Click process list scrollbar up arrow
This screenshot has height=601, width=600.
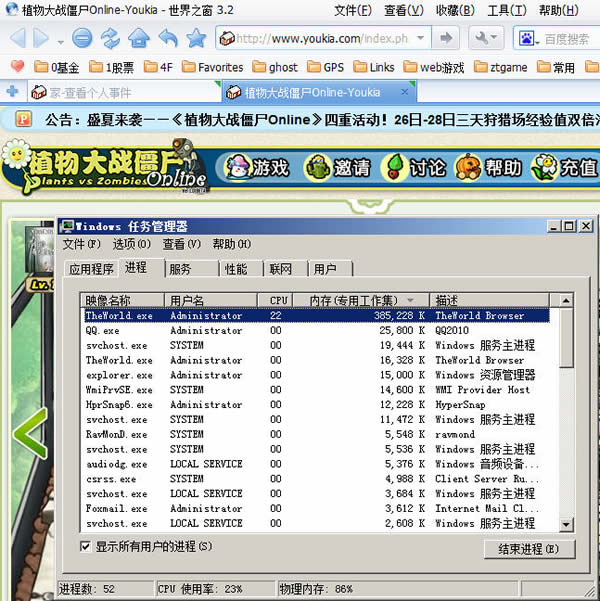click(566, 300)
